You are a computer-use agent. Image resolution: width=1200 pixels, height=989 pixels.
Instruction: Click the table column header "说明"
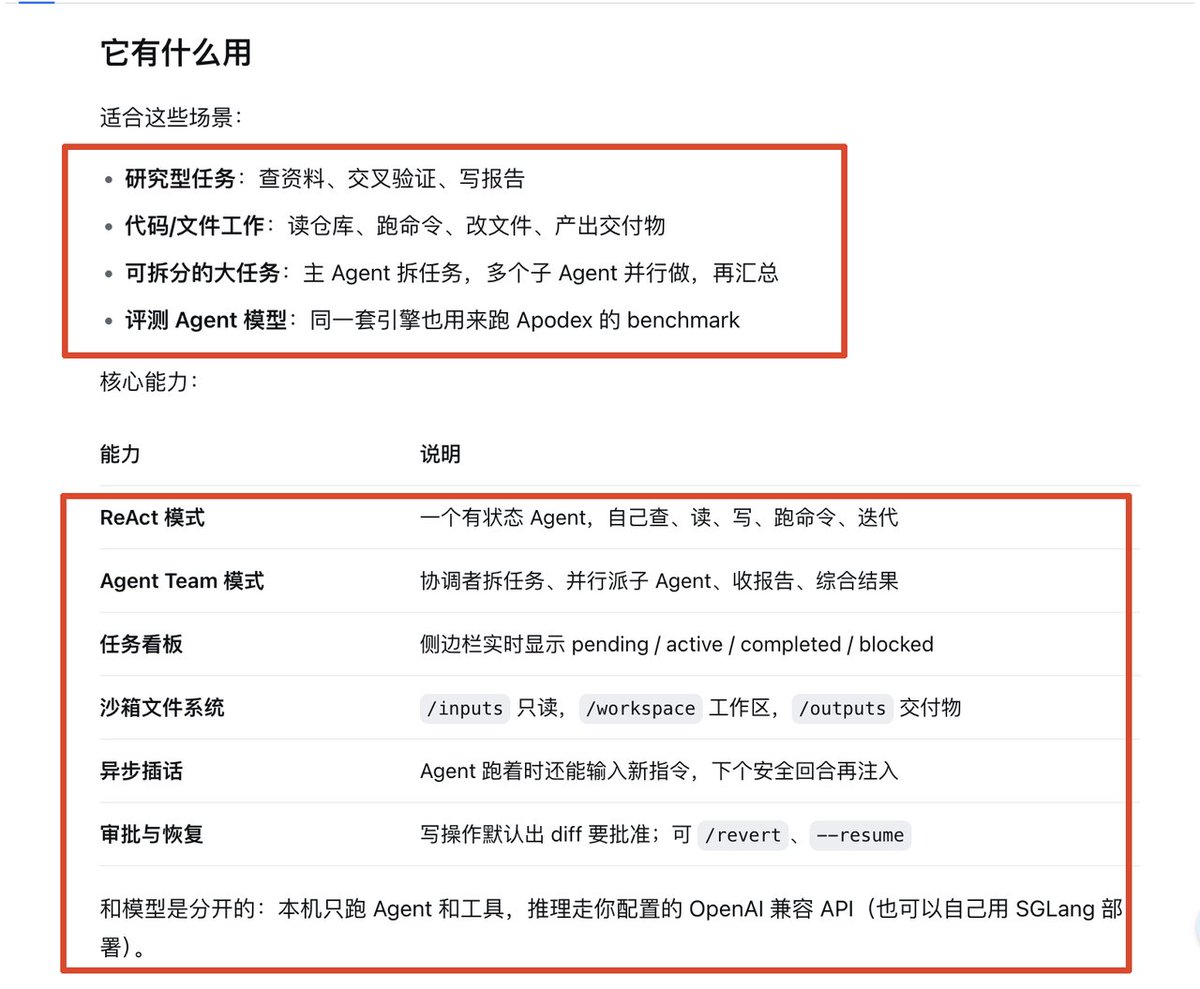click(440, 455)
